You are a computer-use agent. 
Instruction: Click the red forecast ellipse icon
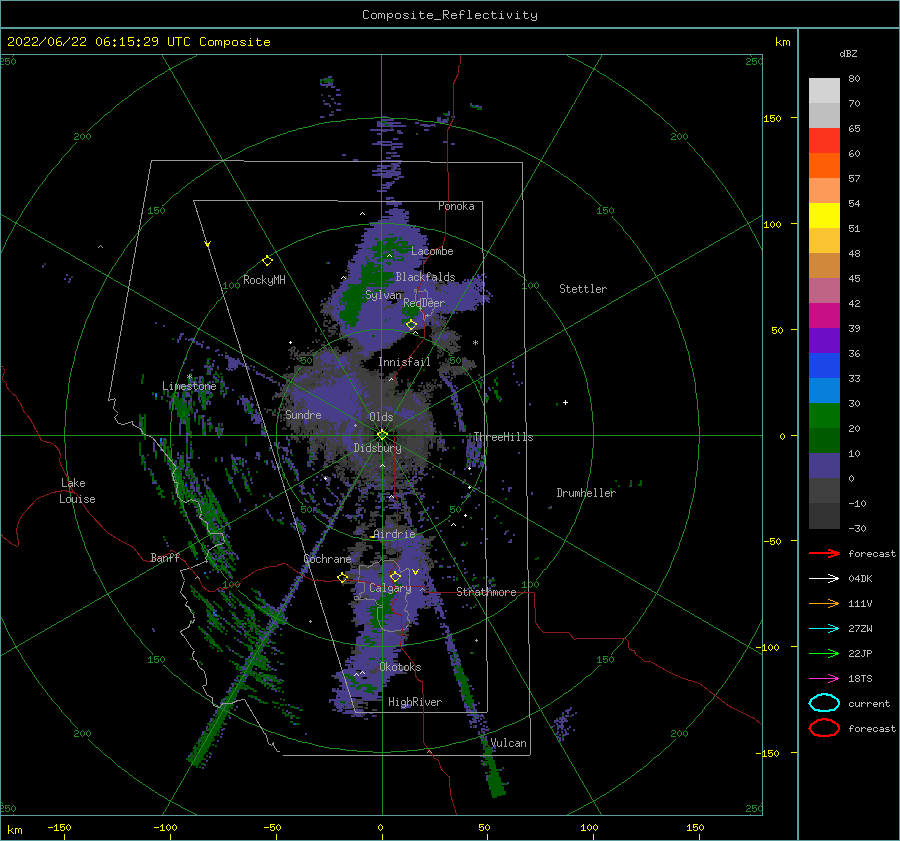(x=824, y=728)
